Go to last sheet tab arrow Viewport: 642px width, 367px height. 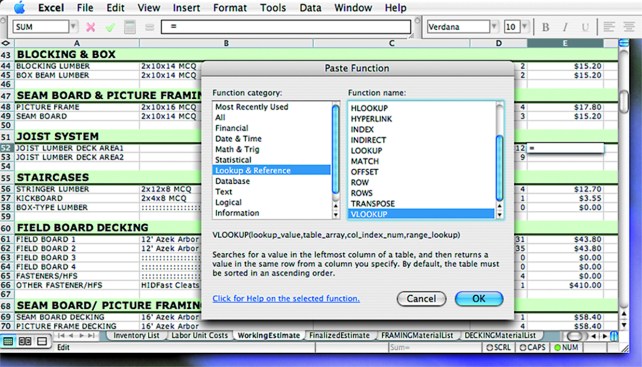(92, 335)
